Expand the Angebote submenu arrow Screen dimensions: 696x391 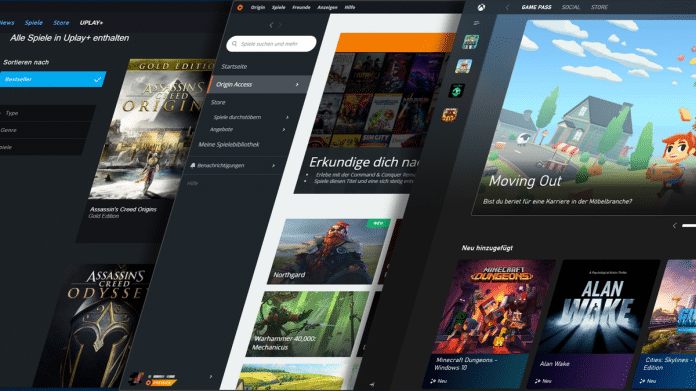click(x=284, y=130)
